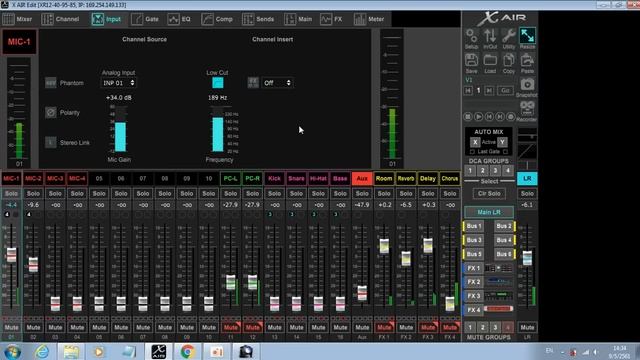Toggle Auto Mix Y group
Viewport: 640px width, 360px height.
(x=502, y=142)
